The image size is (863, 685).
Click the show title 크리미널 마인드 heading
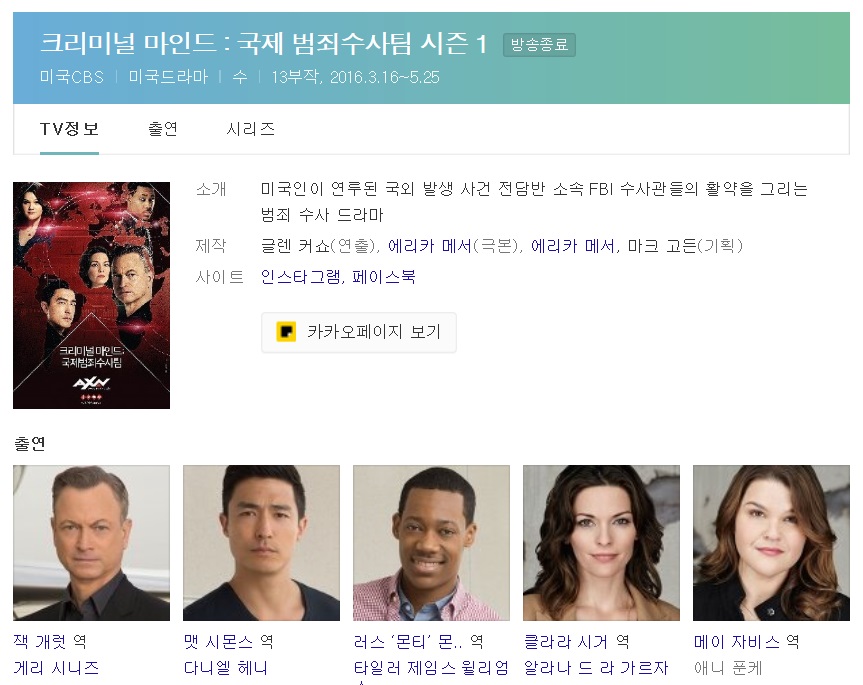264,43
